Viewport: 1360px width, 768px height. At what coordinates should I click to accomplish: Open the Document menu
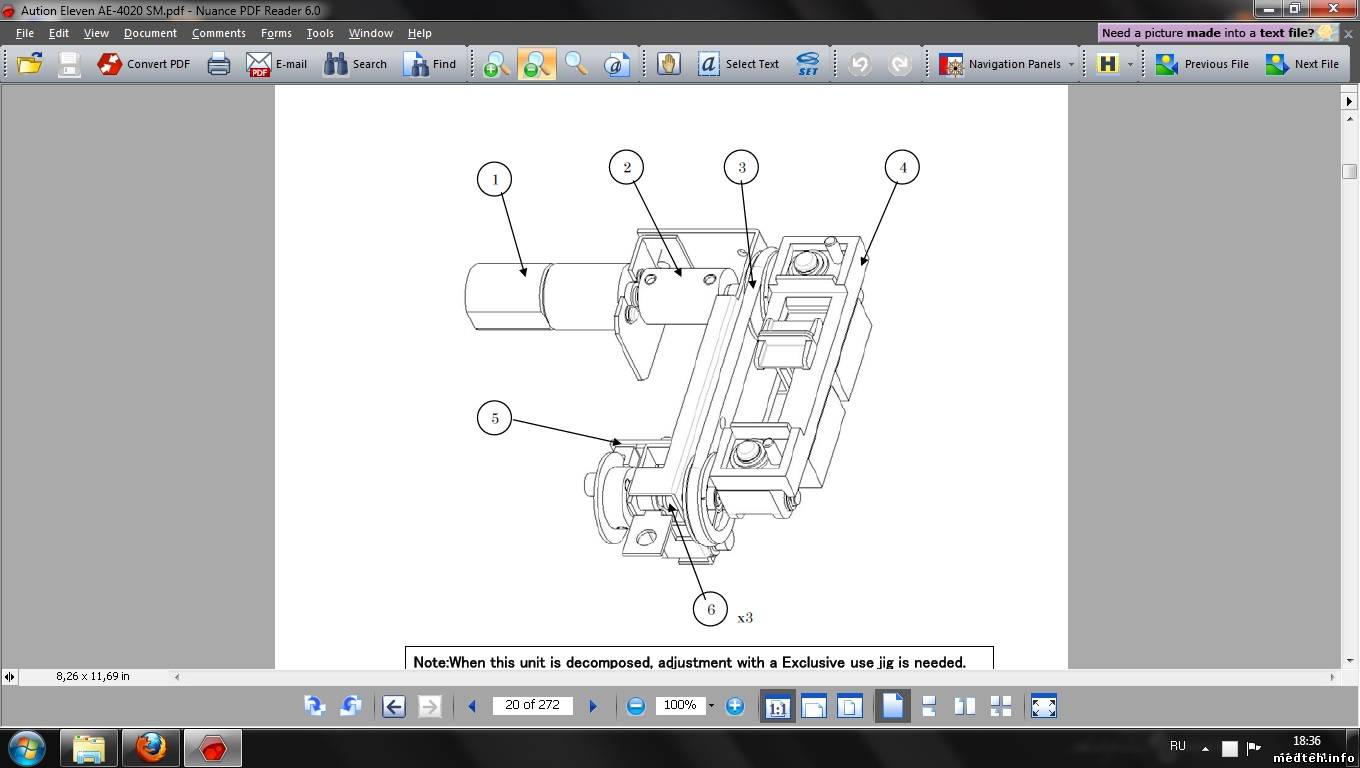click(150, 33)
